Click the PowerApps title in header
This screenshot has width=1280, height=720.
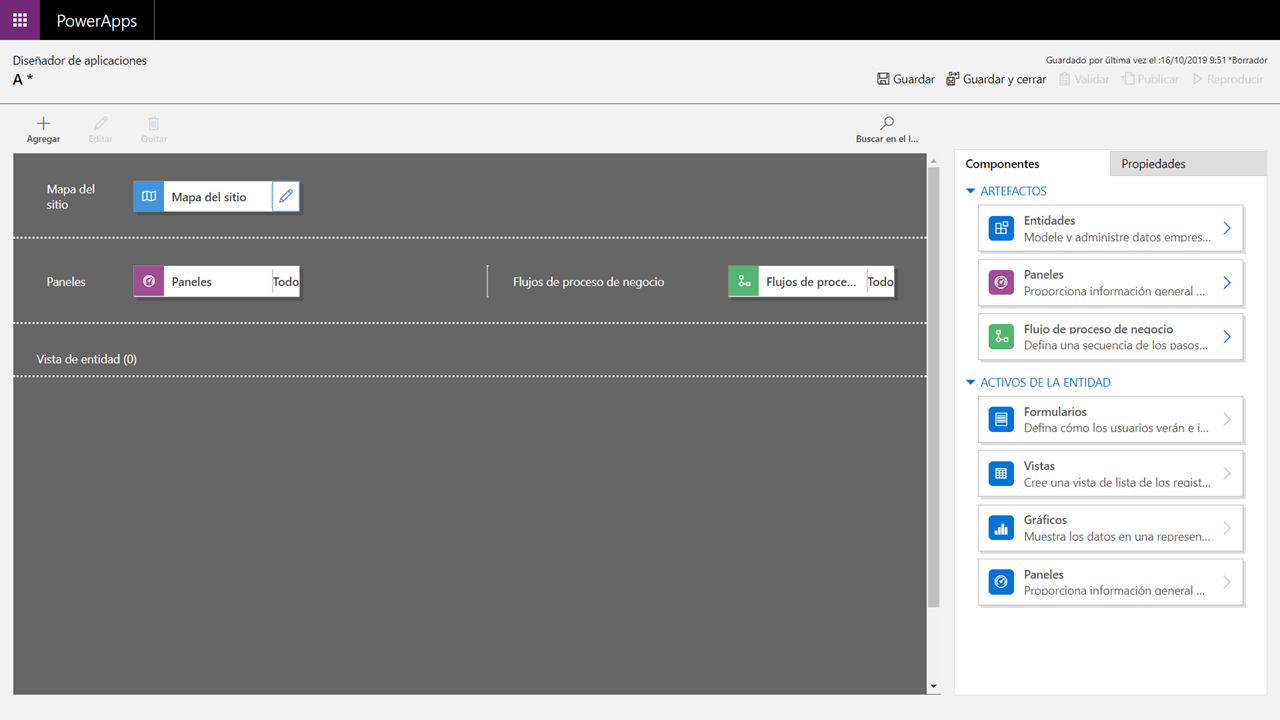coord(97,21)
